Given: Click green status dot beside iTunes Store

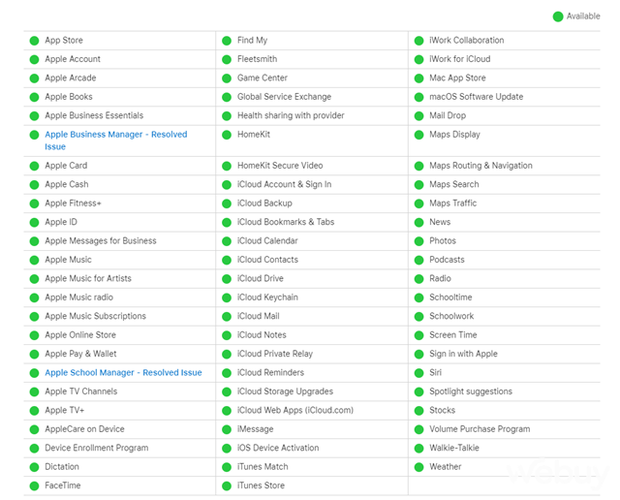Looking at the screenshot, I should coord(227,486).
